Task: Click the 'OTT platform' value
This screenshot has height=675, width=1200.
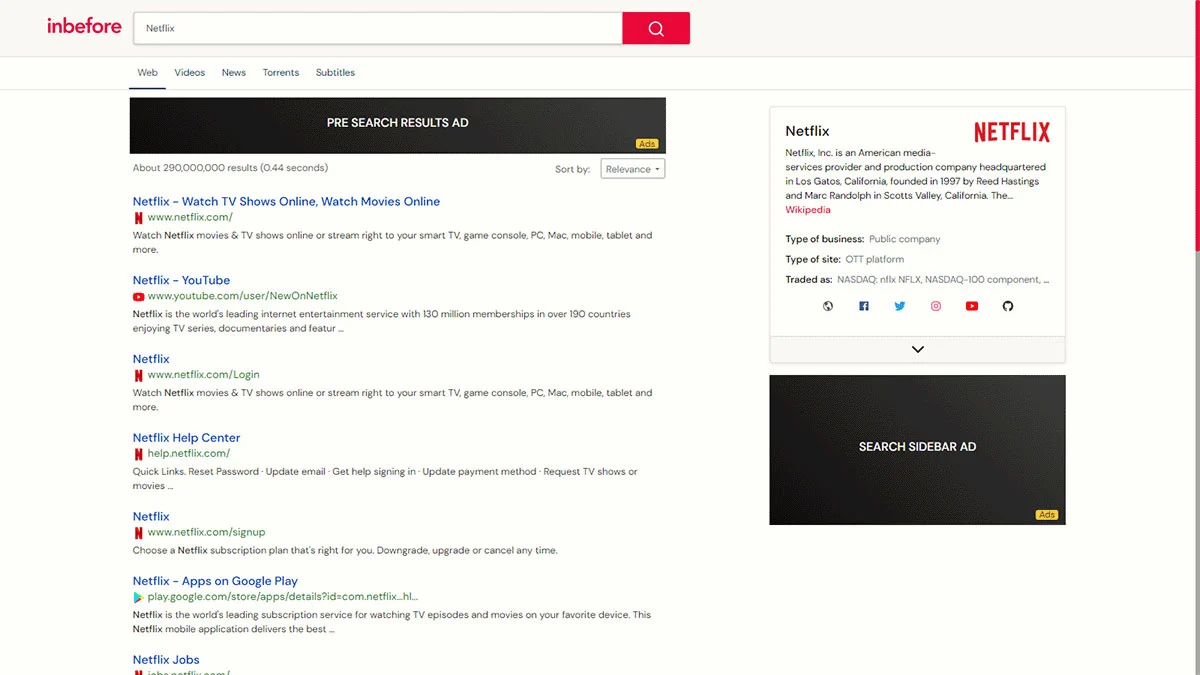Action: 875,260
